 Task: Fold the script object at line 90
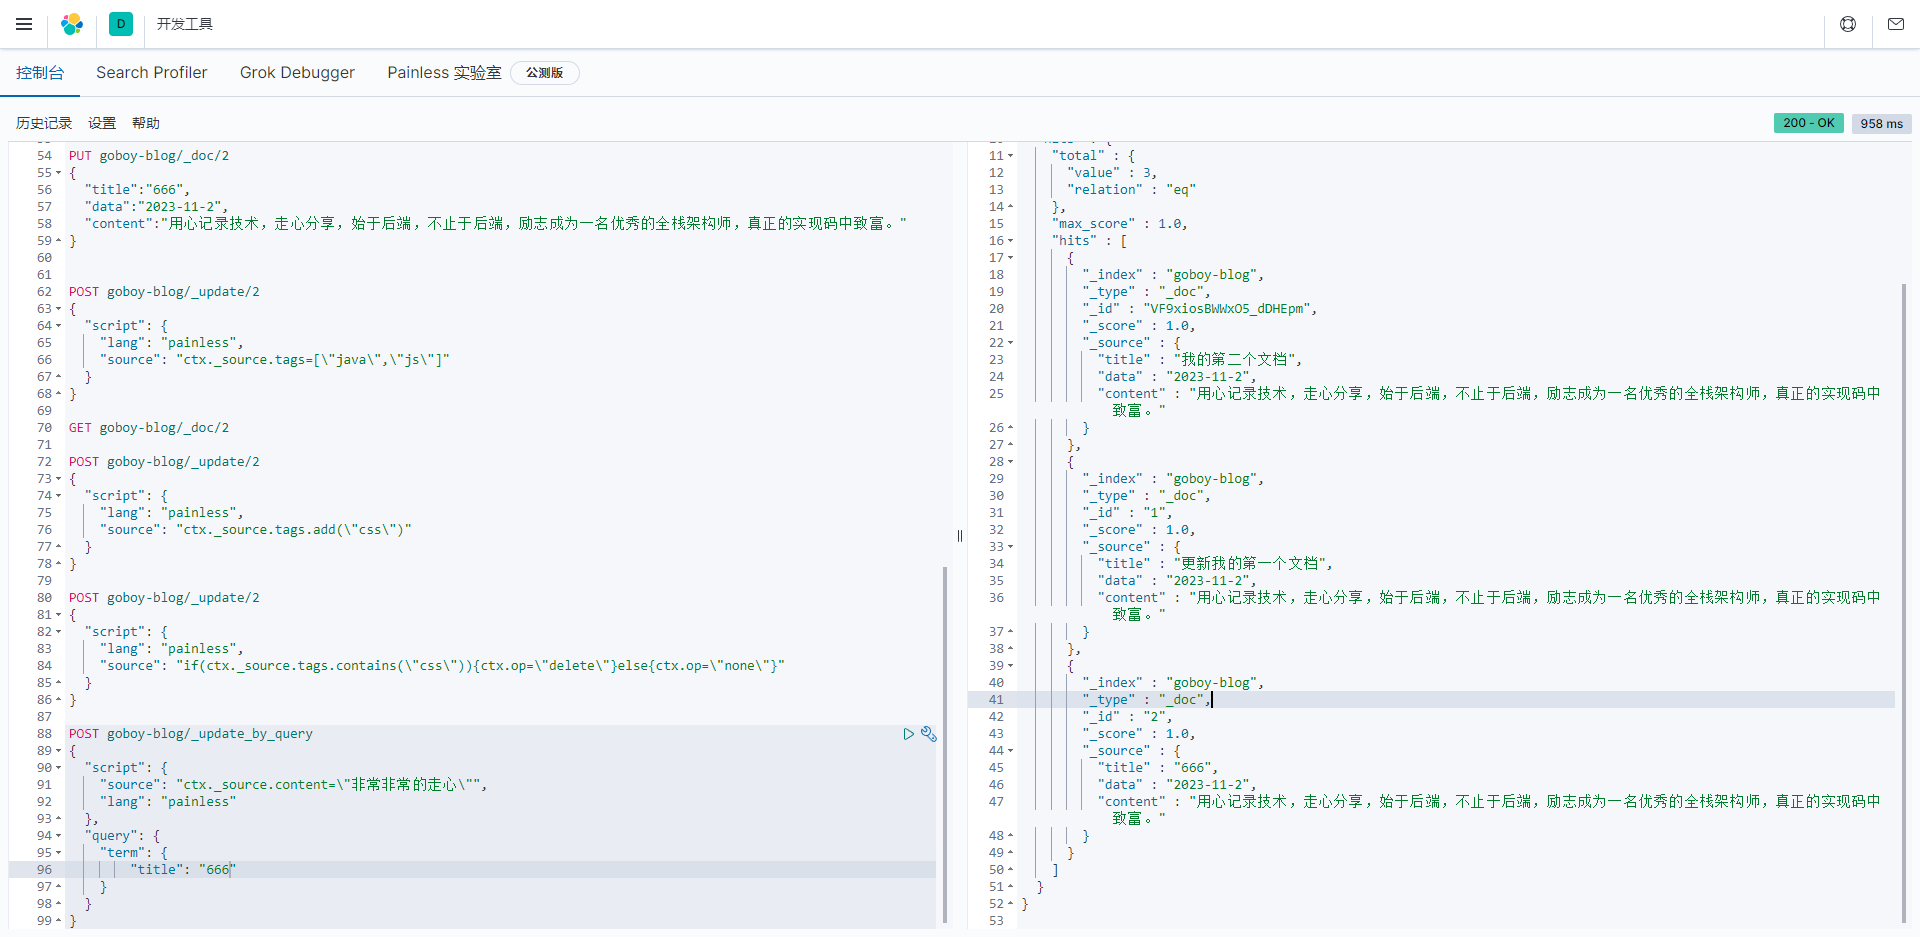[58, 768]
